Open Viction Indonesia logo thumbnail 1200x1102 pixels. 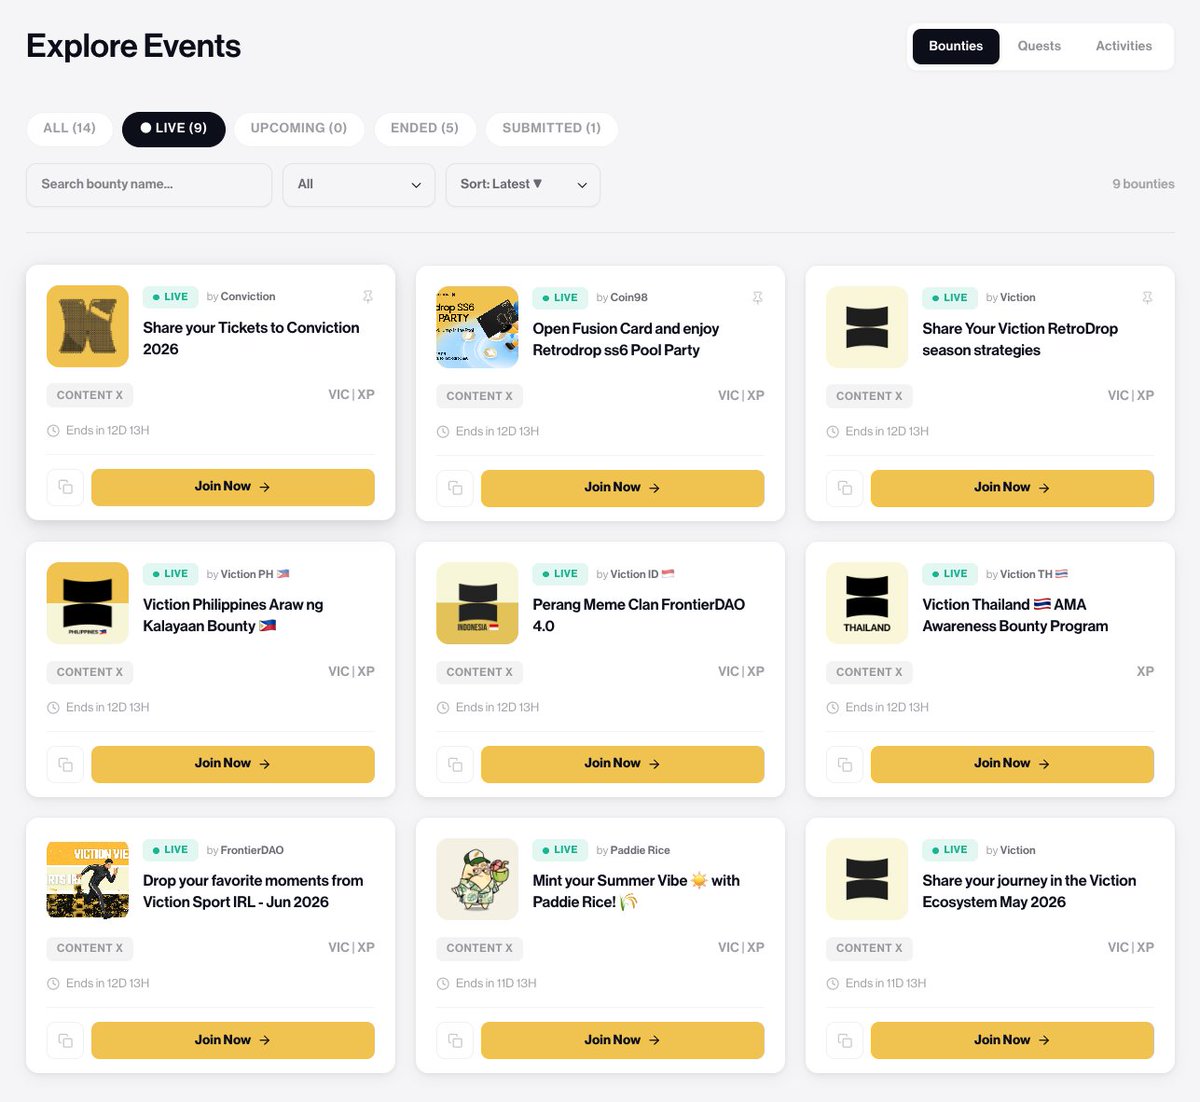click(x=478, y=603)
